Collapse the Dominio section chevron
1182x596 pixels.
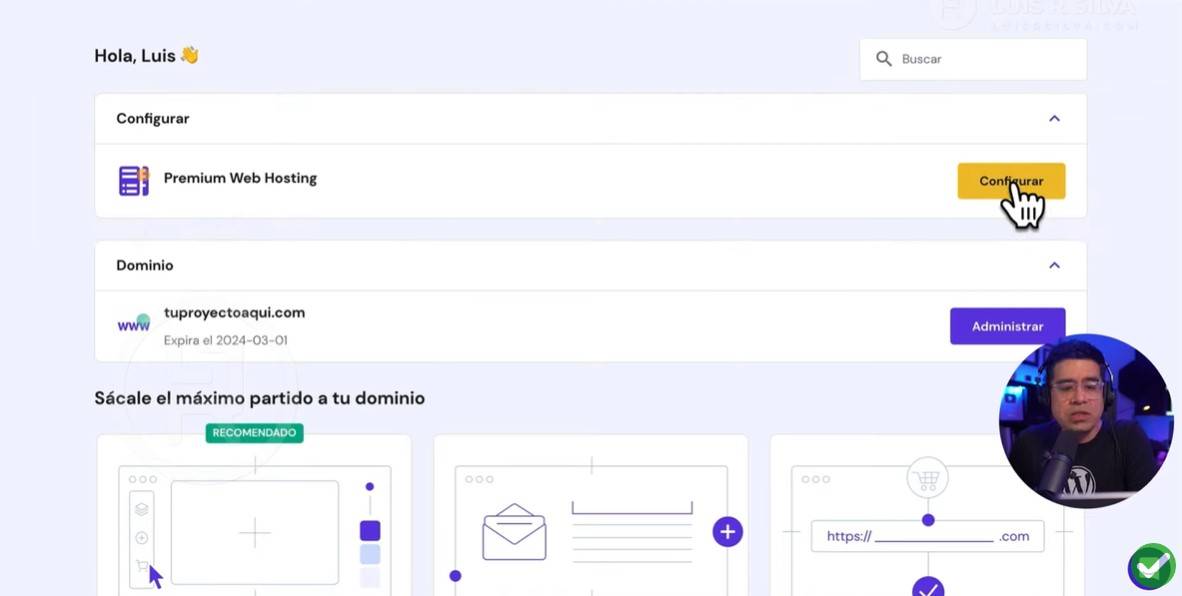[1054, 265]
